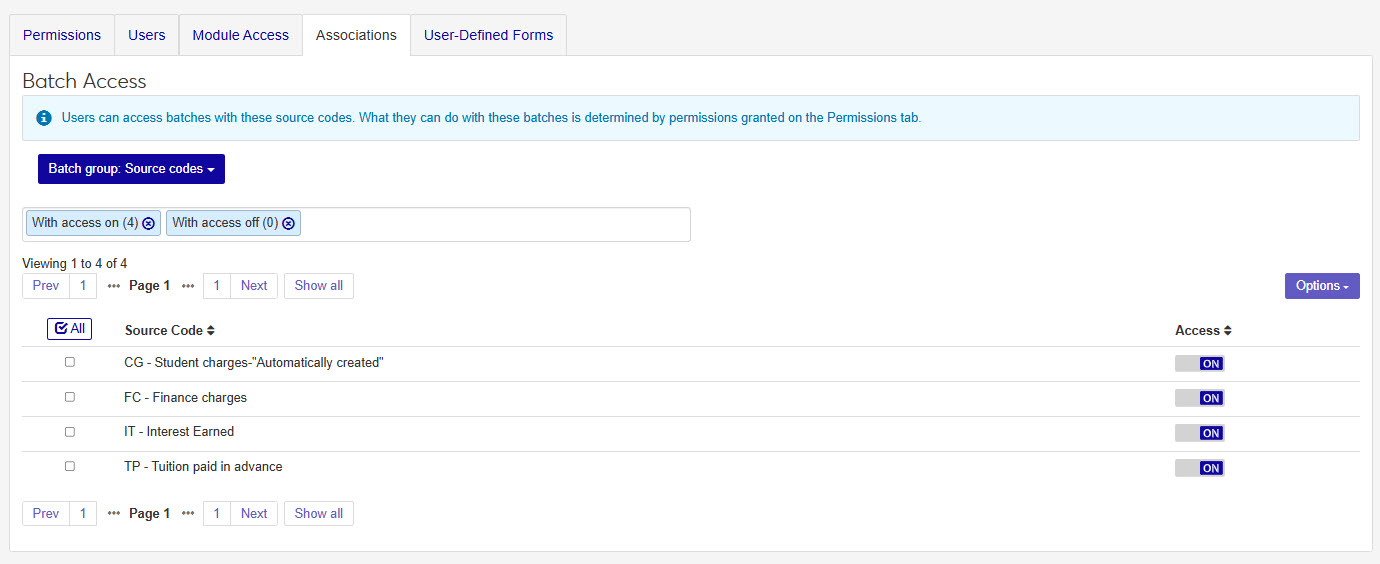Expand the Options dropdown menu
The width and height of the screenshot is (1380, 564).
(x=1321, y=286)
